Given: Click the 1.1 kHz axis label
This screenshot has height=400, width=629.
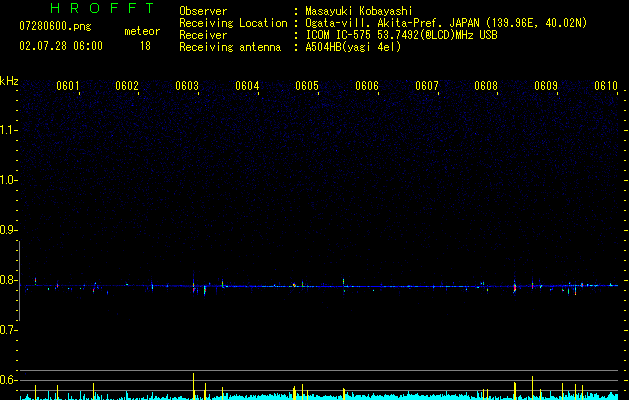Looking at the screenshot, I should [8, 130].
